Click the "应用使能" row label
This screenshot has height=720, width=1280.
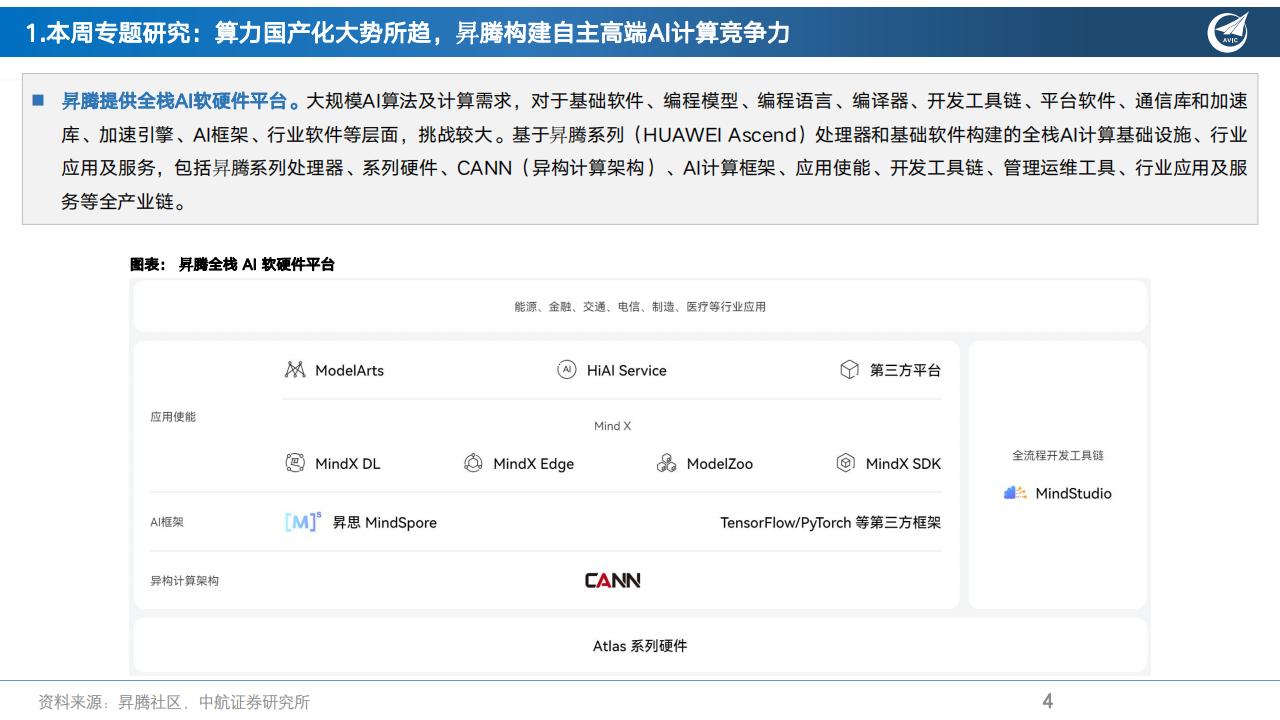pyautogui.click(x=173, y=417)
